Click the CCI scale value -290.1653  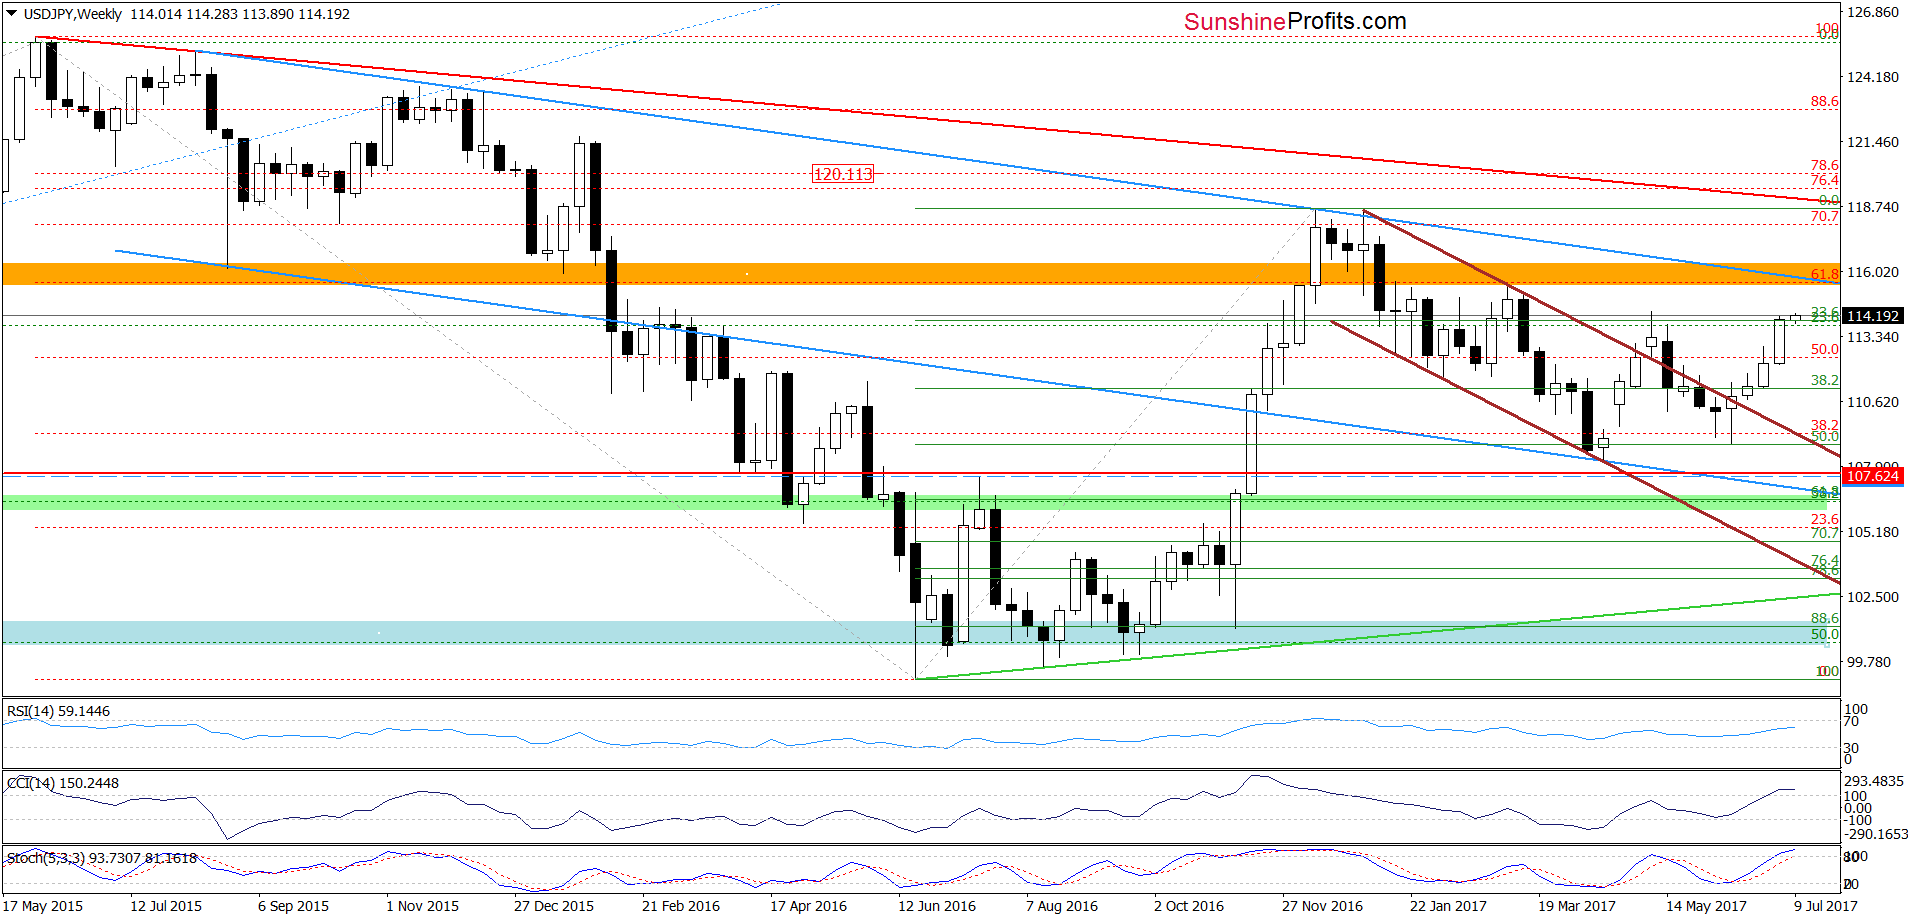click(1876, 834)
